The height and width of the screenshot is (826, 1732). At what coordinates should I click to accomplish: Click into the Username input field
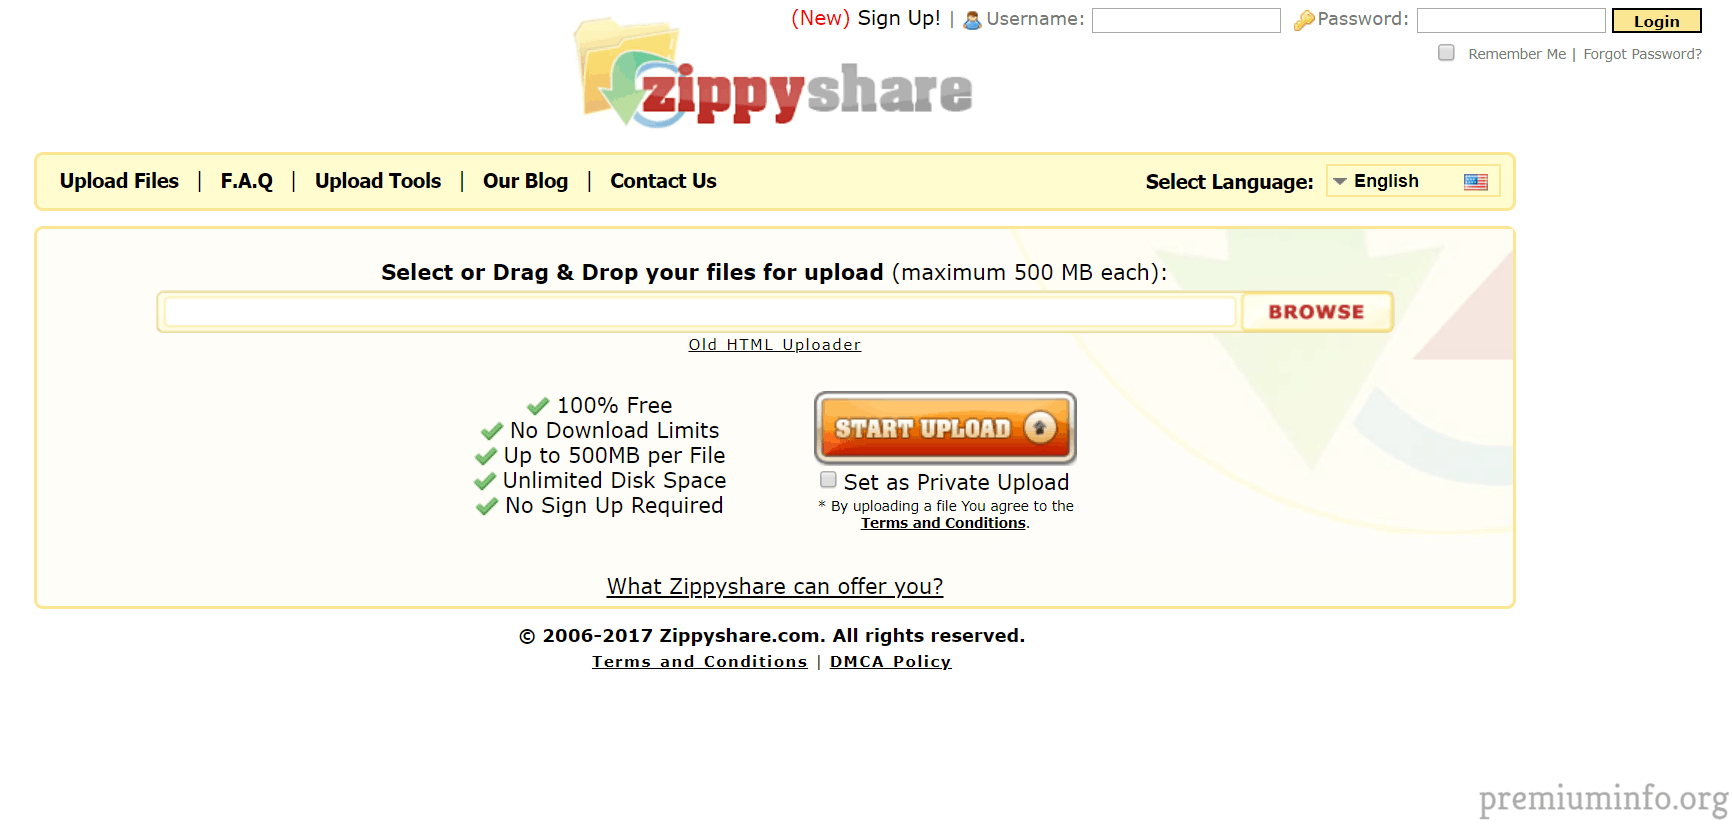pyautogui.click(x=1186, y=20)
